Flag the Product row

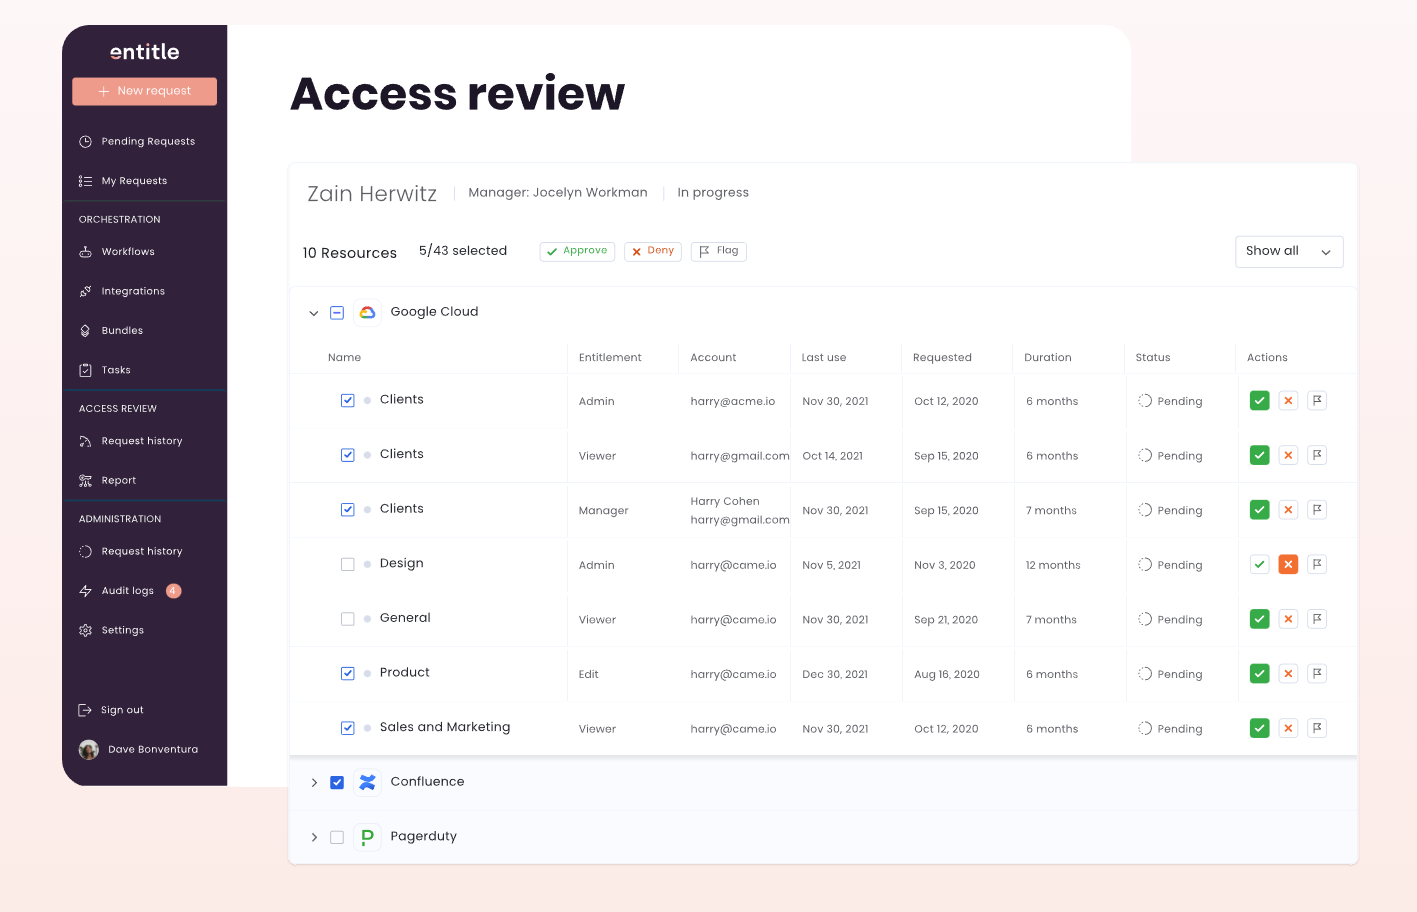coord(1318,674)
